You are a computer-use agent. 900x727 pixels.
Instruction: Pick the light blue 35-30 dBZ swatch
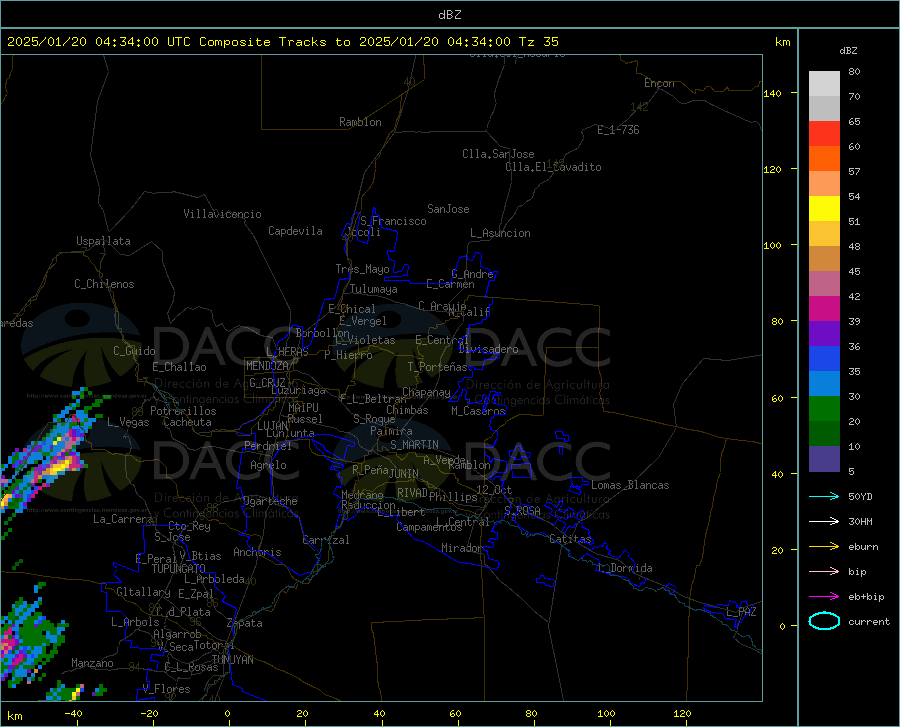tap(824, 384)
